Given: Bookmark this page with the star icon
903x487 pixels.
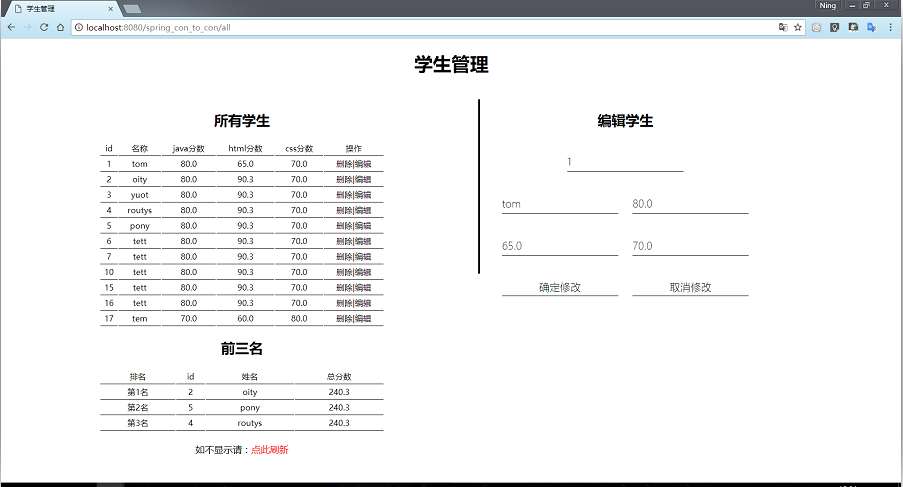Looking at the screenshot, I should 798,27.
